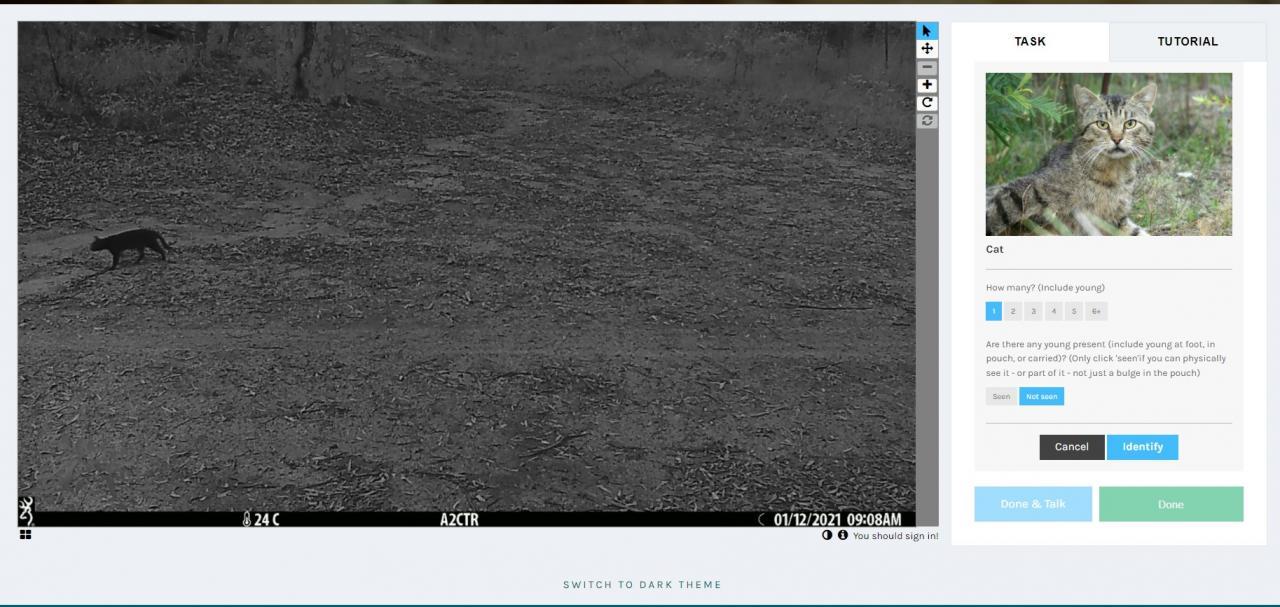Select count 2 for how many

(x=1013, y=311)
